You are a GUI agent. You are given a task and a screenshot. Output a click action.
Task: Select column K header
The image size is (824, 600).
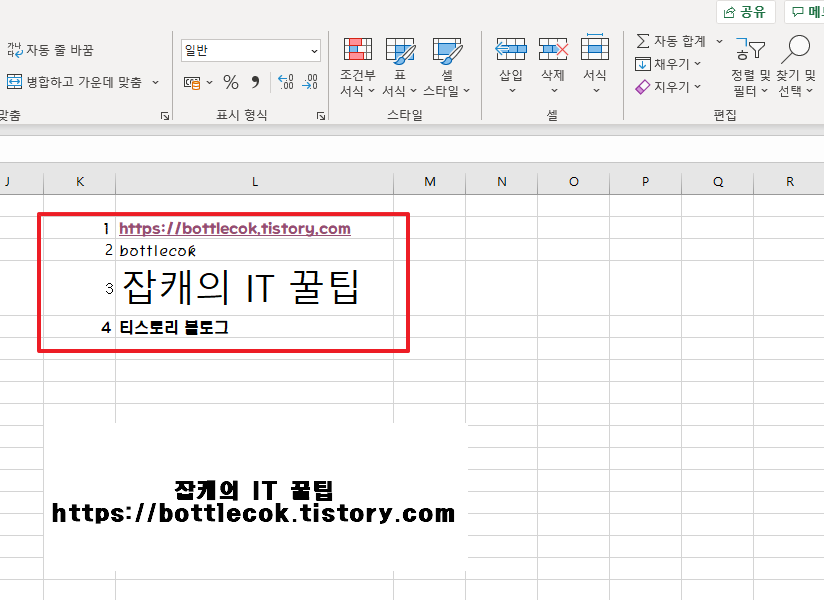click(79, 182)
